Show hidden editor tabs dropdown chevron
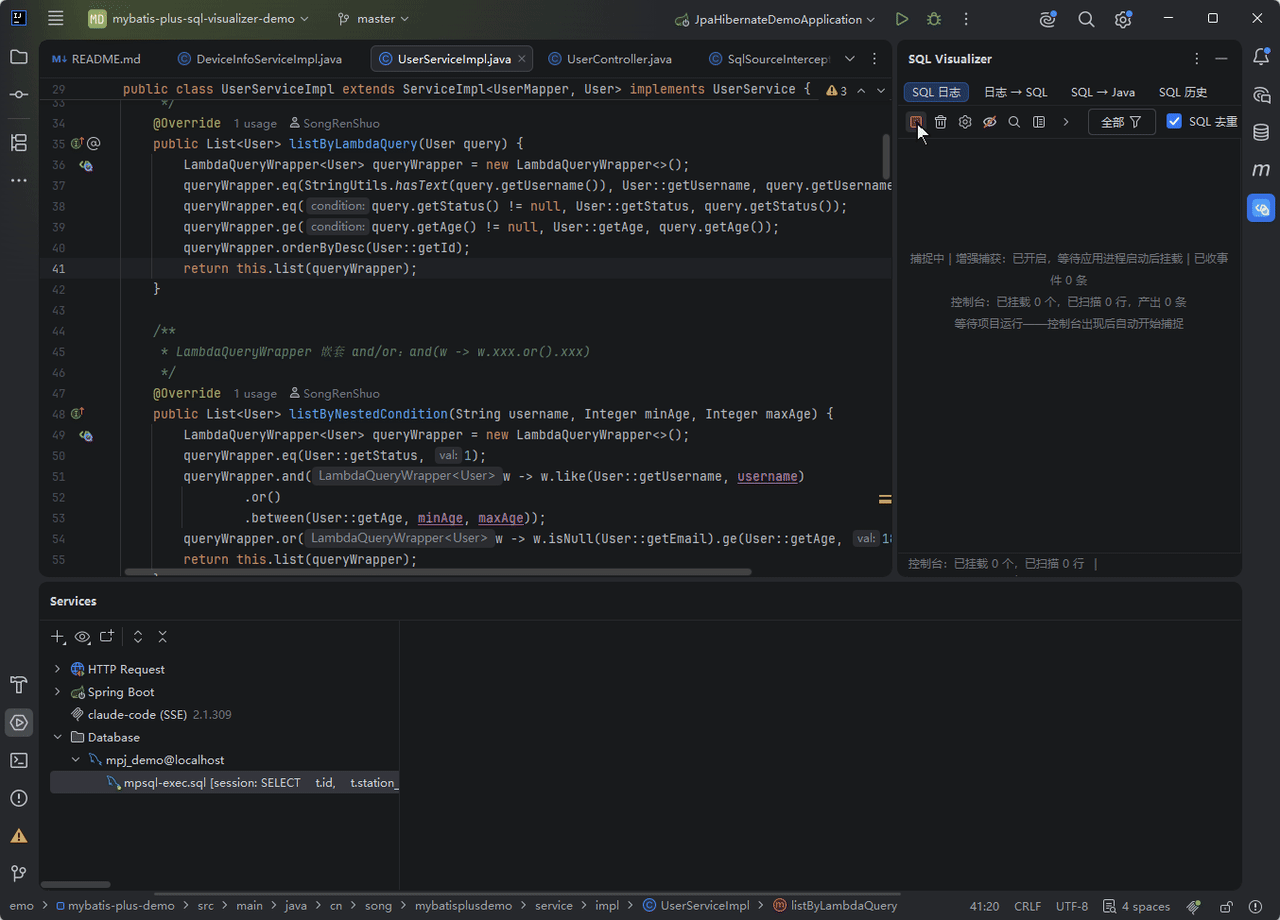The height and width of the screenshot is (920, 1280). click(x=849, y=59)
